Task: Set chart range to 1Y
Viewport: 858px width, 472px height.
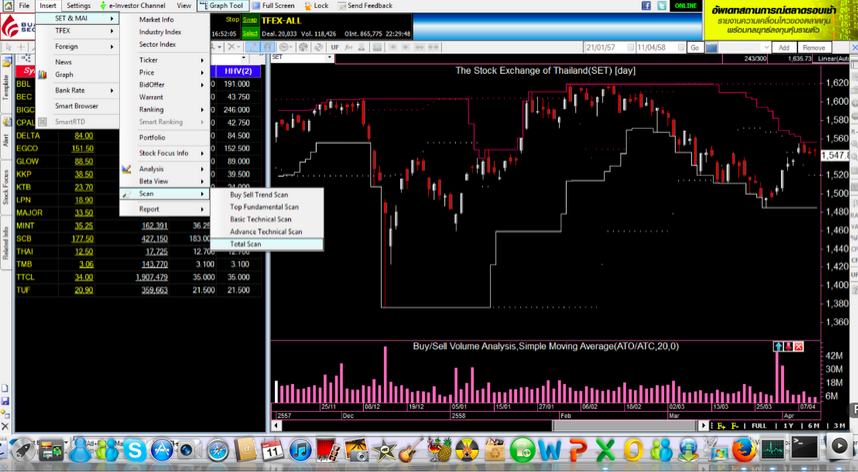Action: coord(788,426)
